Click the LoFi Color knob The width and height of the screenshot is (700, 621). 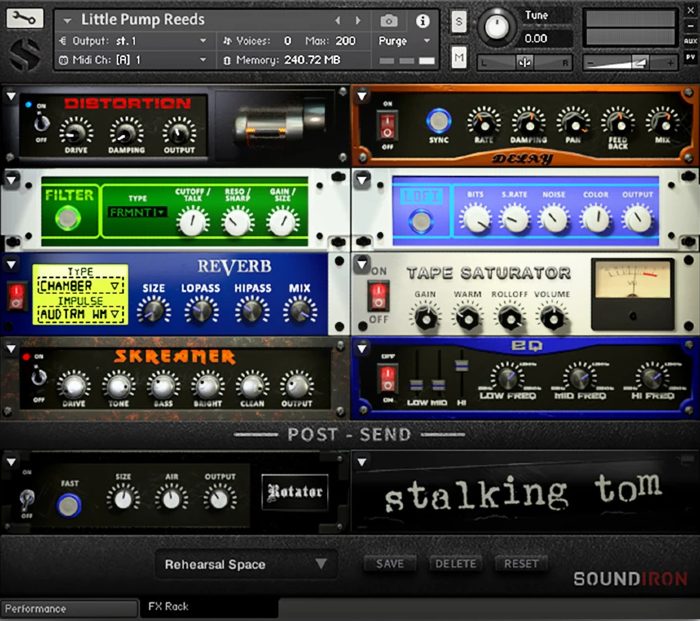click(596, 219)
